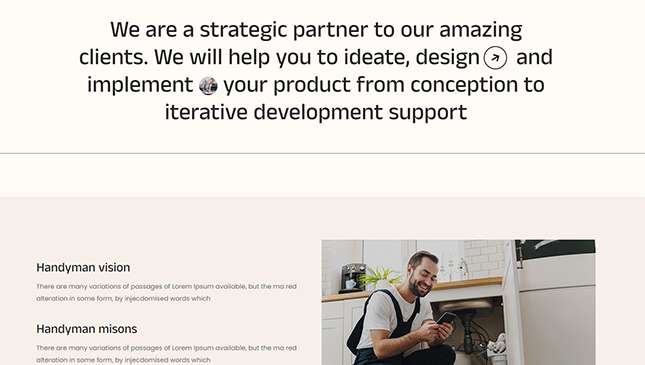
Task: Click the word "implement" in the headline
Action: 140,85
